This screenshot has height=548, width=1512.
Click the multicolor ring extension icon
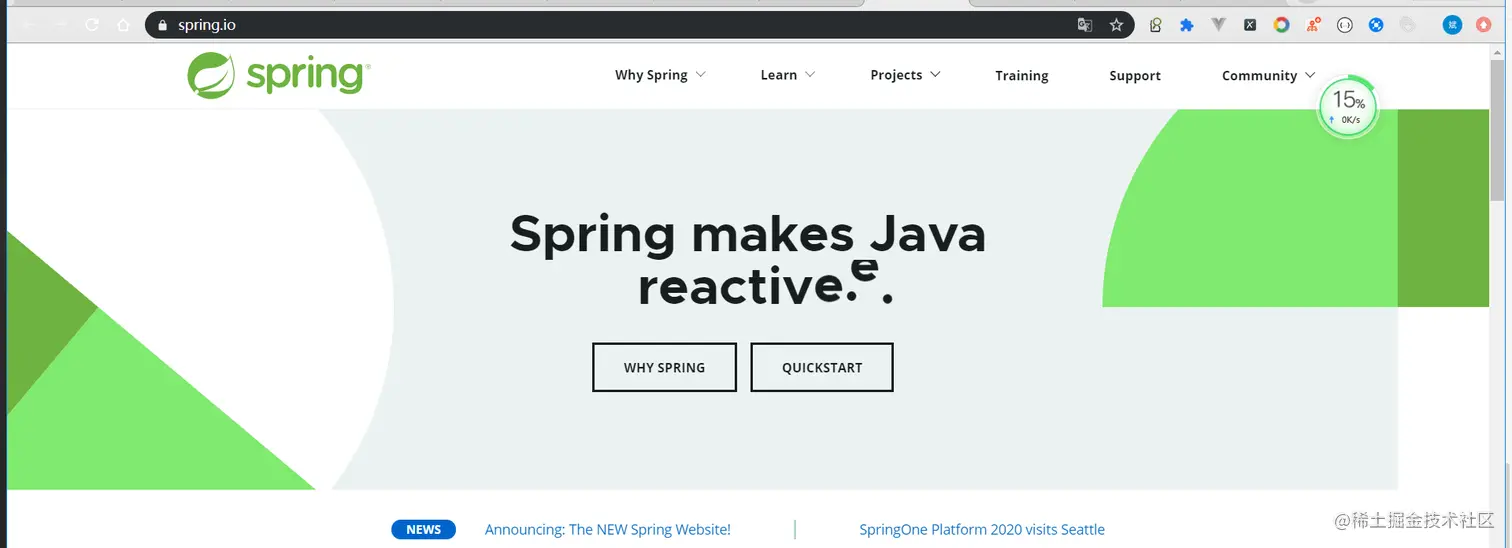coord(1281,25)
